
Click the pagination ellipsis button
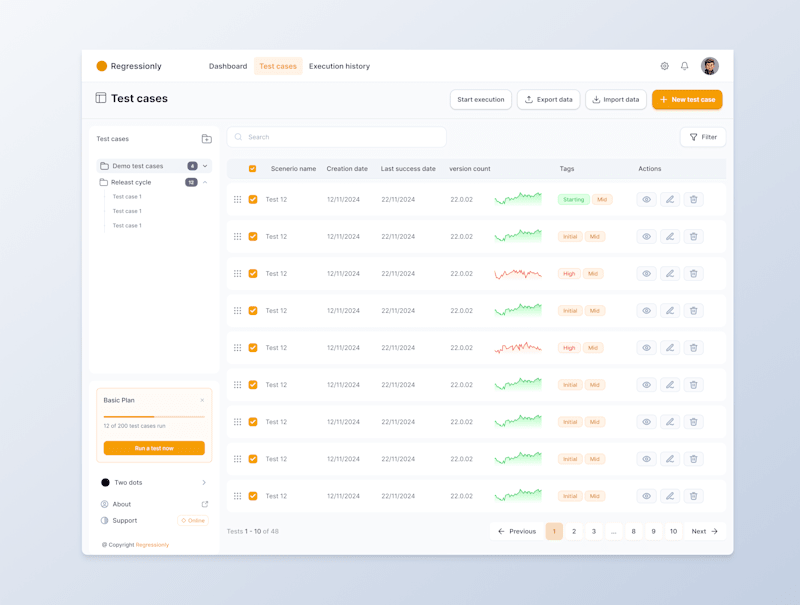point(614,532)
